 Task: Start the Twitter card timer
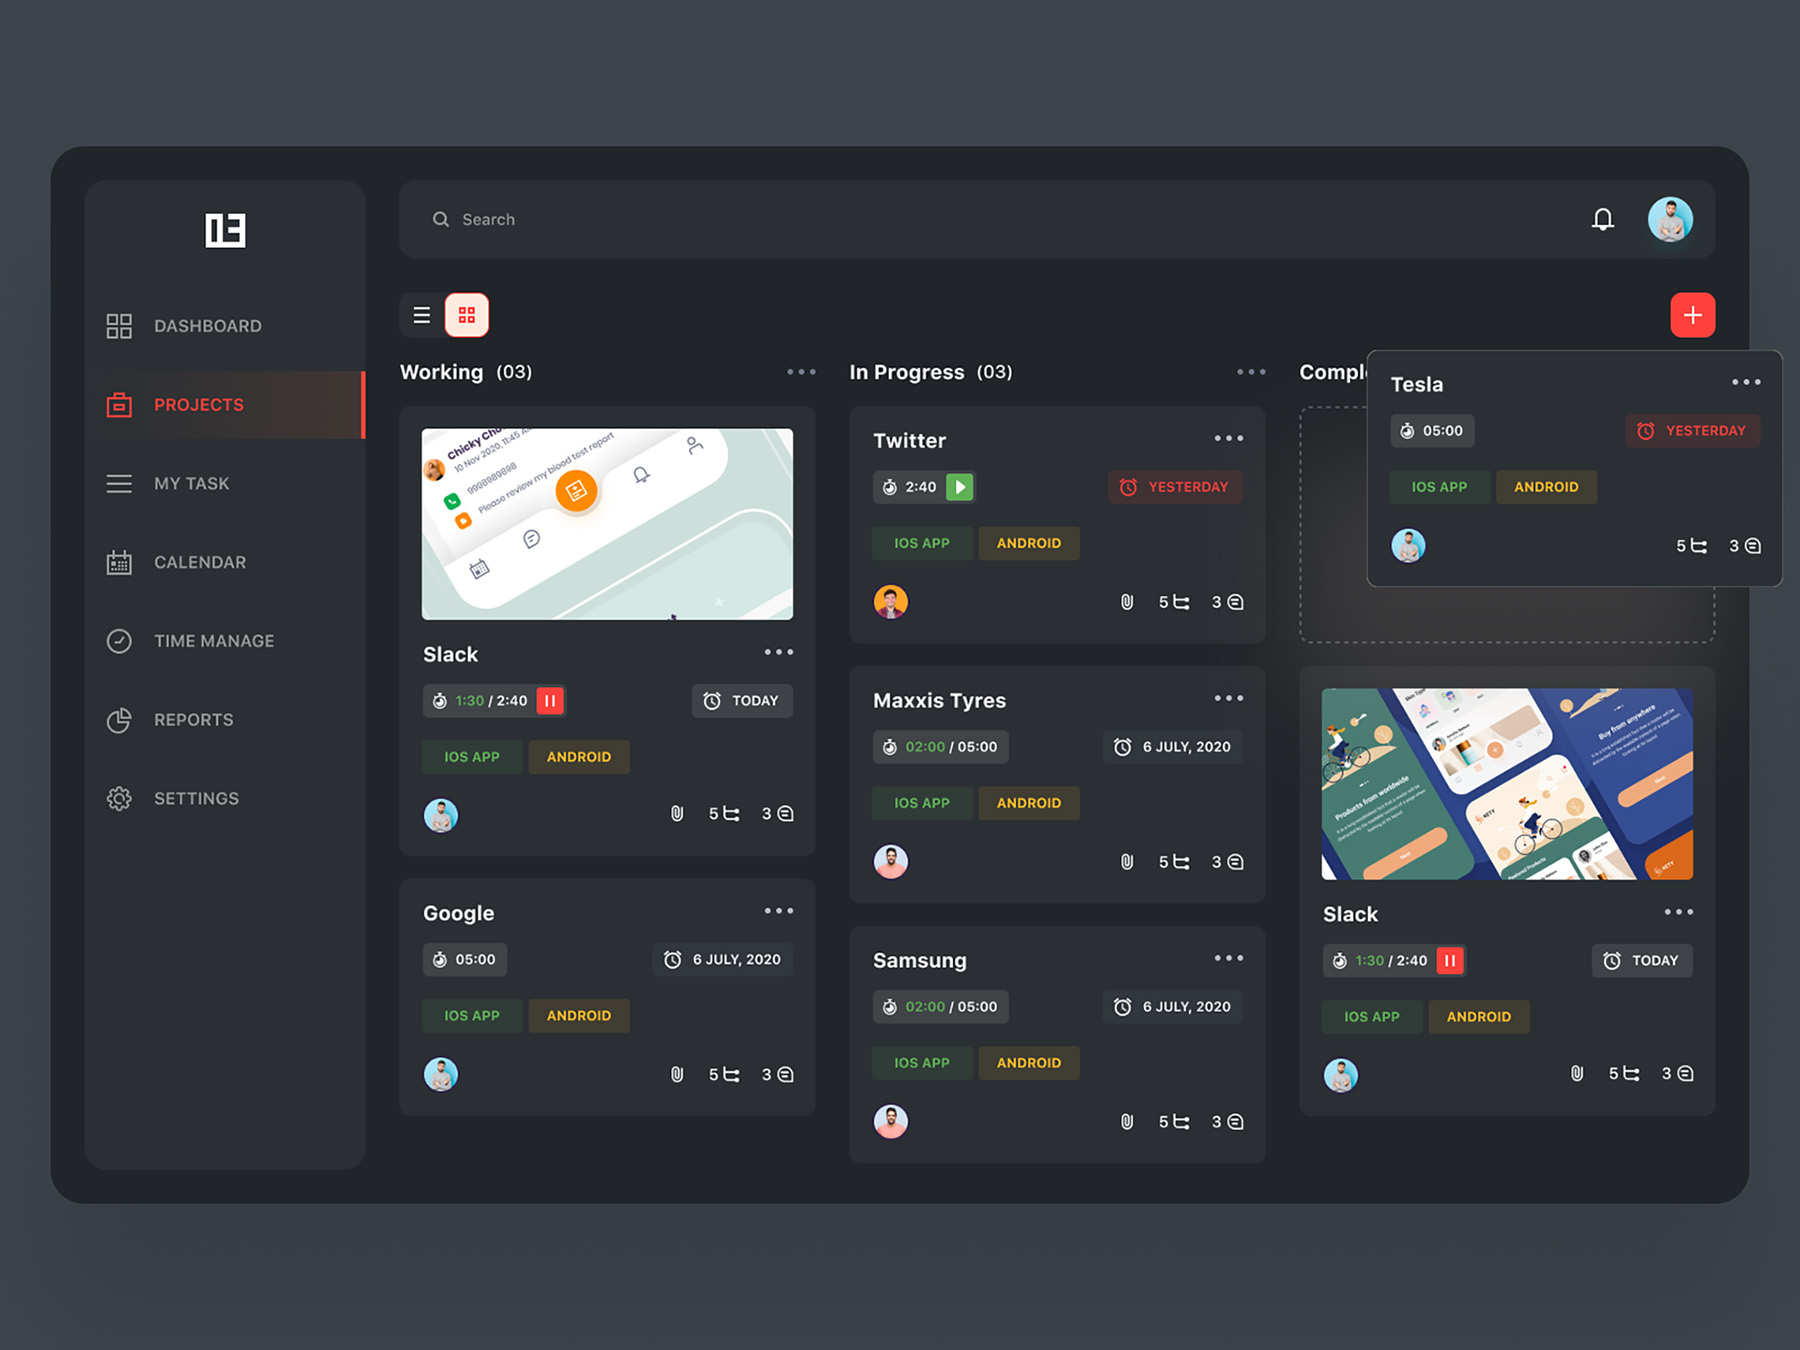[x=960, y=487]
